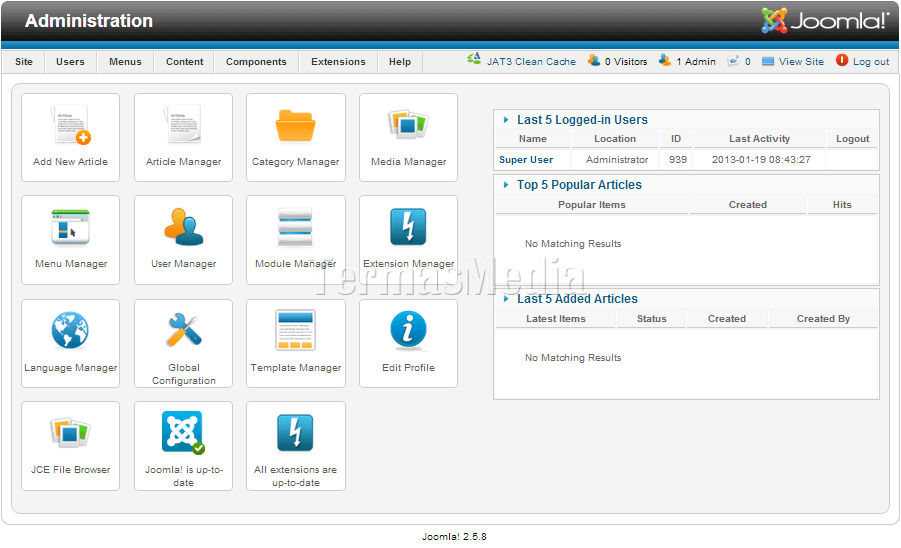The image size is (901, 548).
Task: Click the Last Activity column header
Action: click(759, 139)
